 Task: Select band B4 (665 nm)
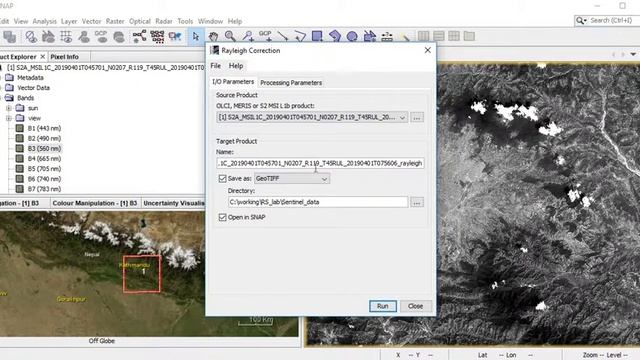click(44, 159)
